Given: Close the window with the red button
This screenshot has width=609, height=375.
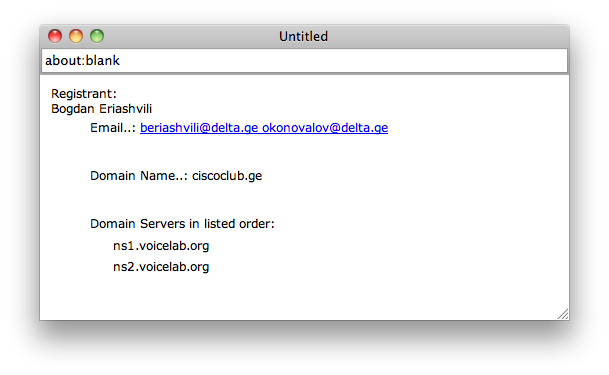Looking at the screenshot, I should [x=55, y=36].
